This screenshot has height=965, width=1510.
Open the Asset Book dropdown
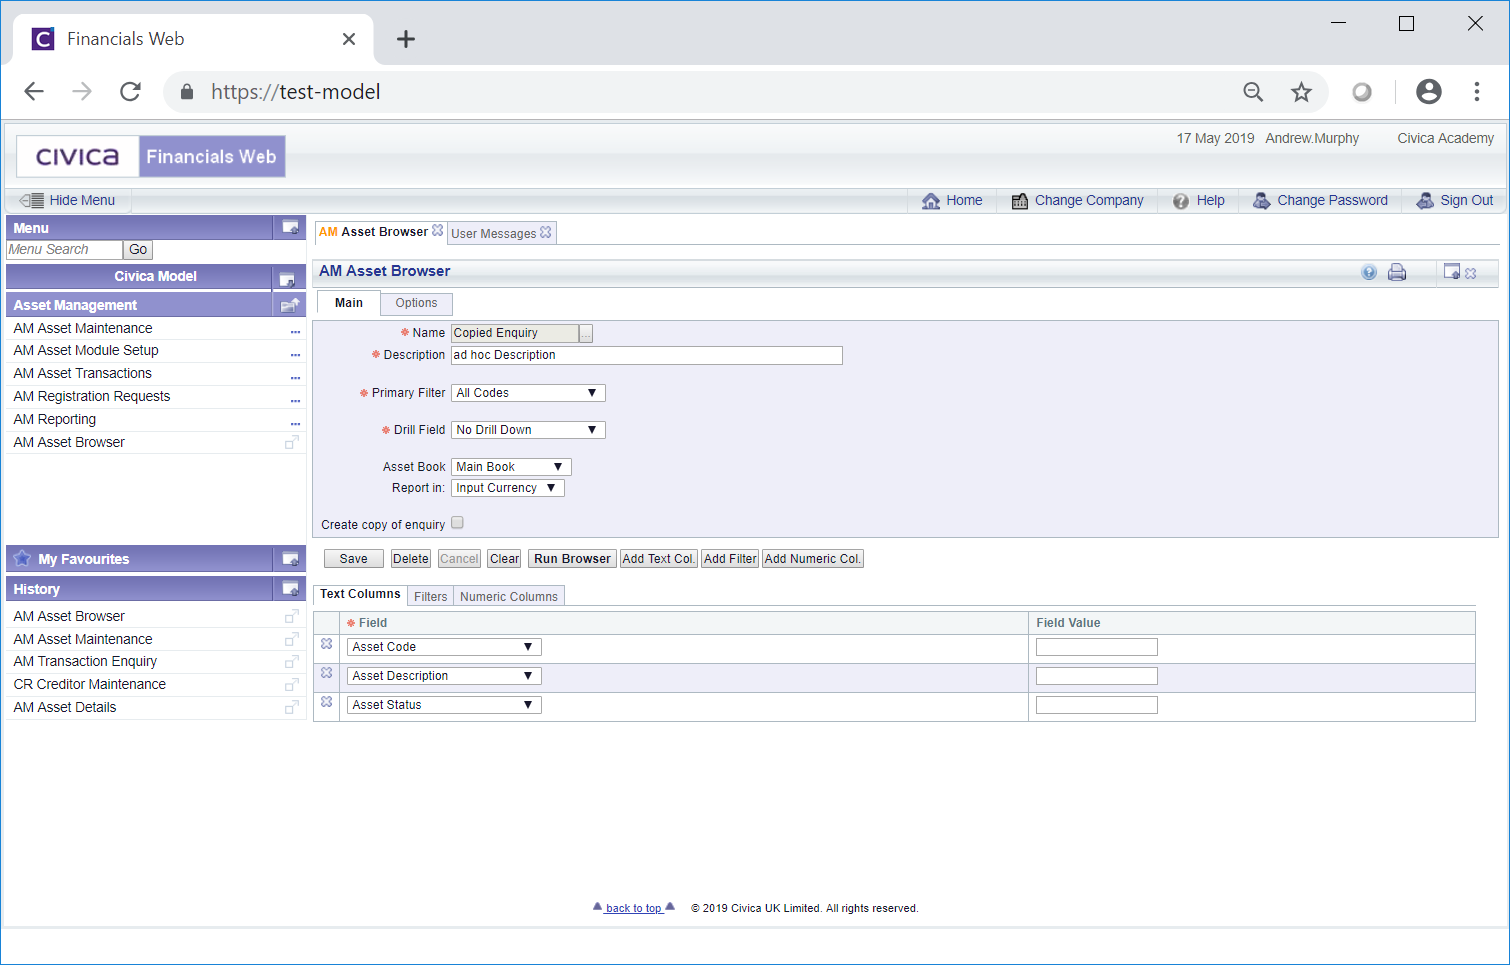(x=511, y=467)
